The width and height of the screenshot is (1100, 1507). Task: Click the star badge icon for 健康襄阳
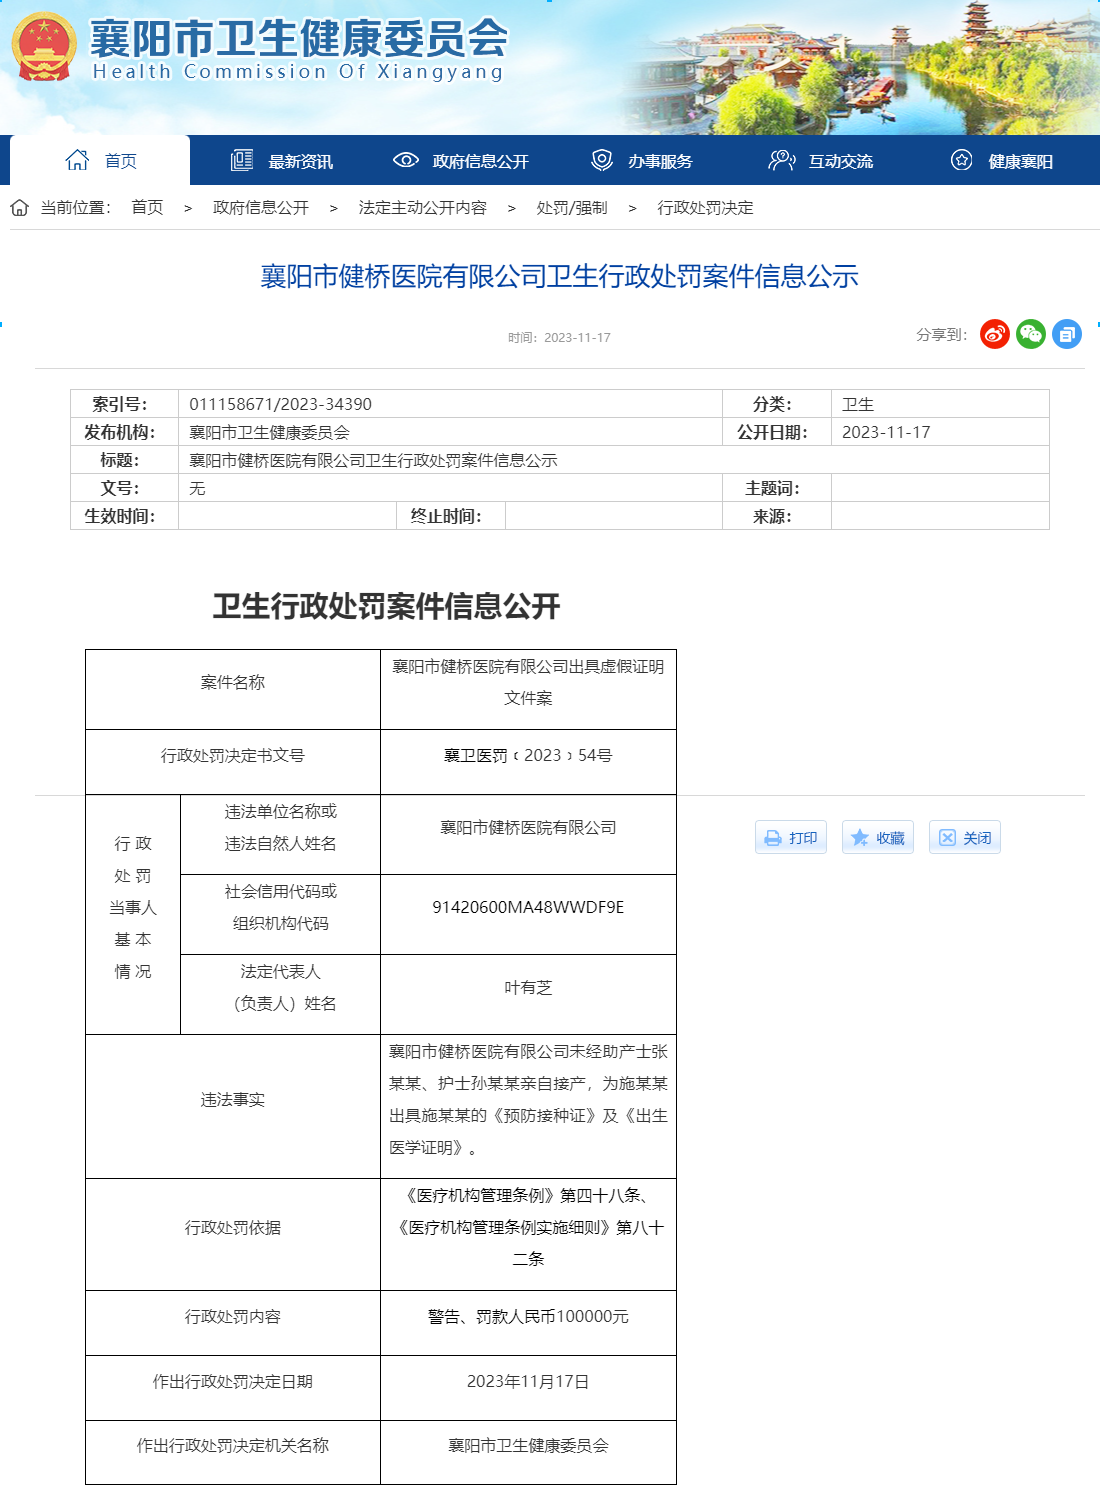(961, 160)
